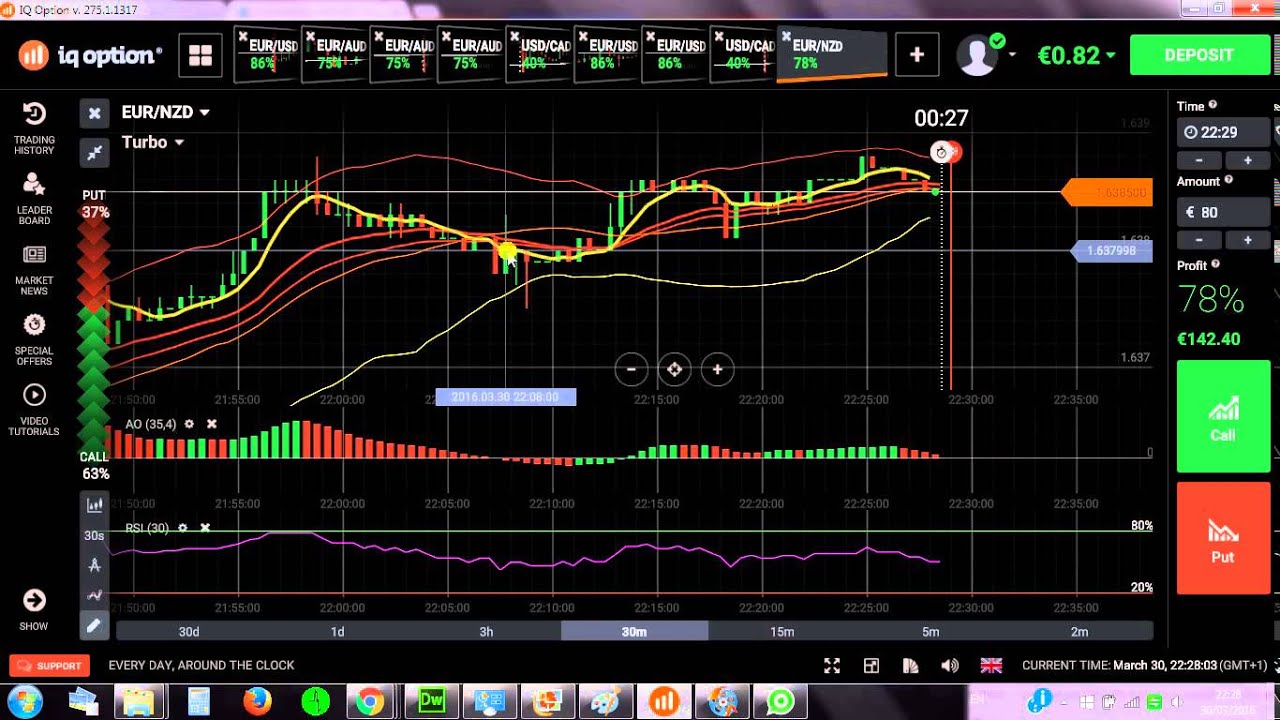Expand the chart with diagonal arrows icon
The image size is (1280, 720).
click(x=94, y=152)
